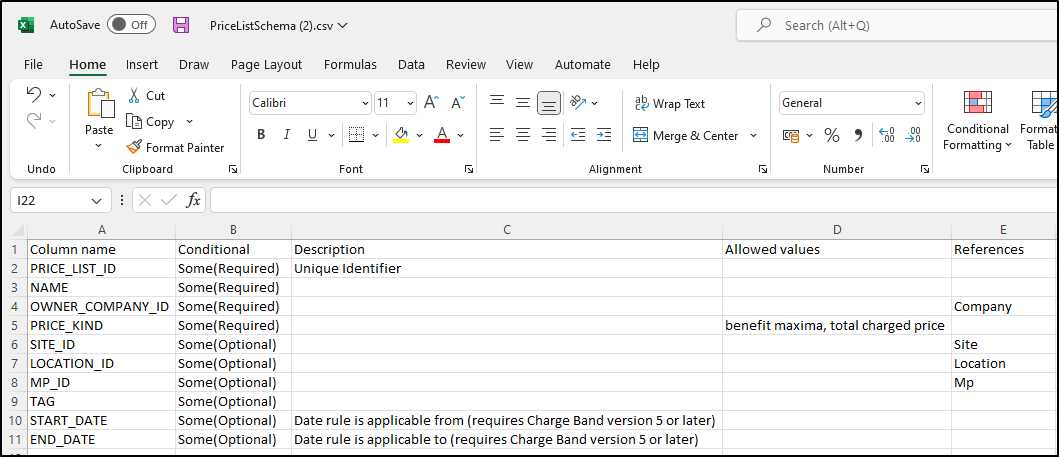The width and height of the screenshot is (1059, 457).
Task: Open the Calibri font name dropdown
Action: tap(365, 103)
